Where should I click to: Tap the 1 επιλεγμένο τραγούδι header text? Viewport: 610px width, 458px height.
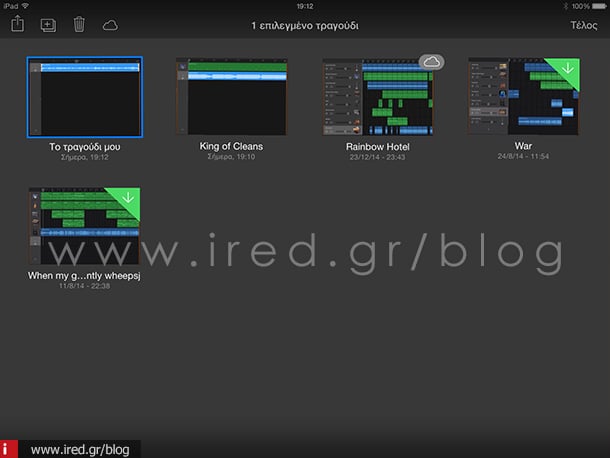304,25
